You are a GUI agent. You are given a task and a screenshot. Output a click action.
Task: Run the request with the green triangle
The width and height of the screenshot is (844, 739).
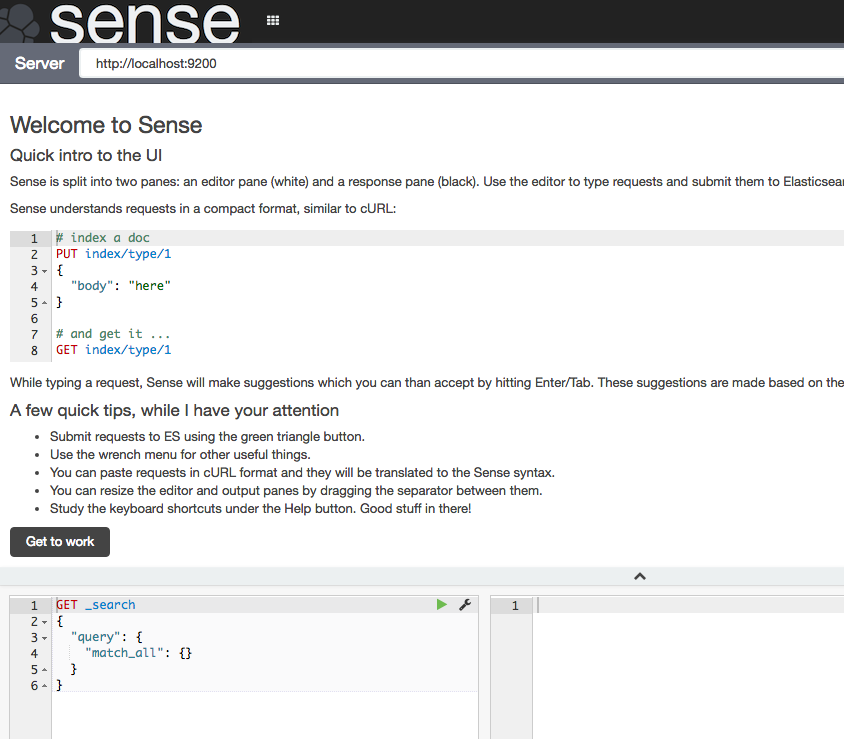(x=442, y=605)
